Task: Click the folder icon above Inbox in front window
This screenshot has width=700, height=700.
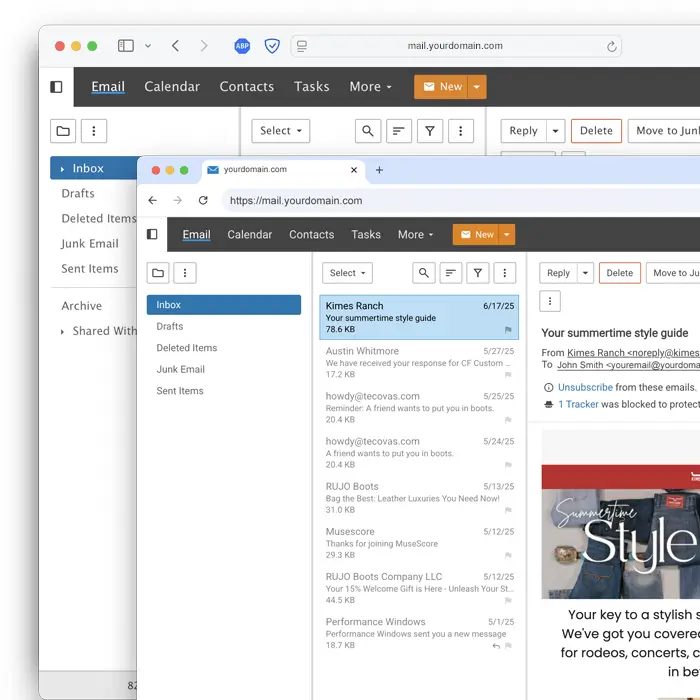Action: click(158, 273)
